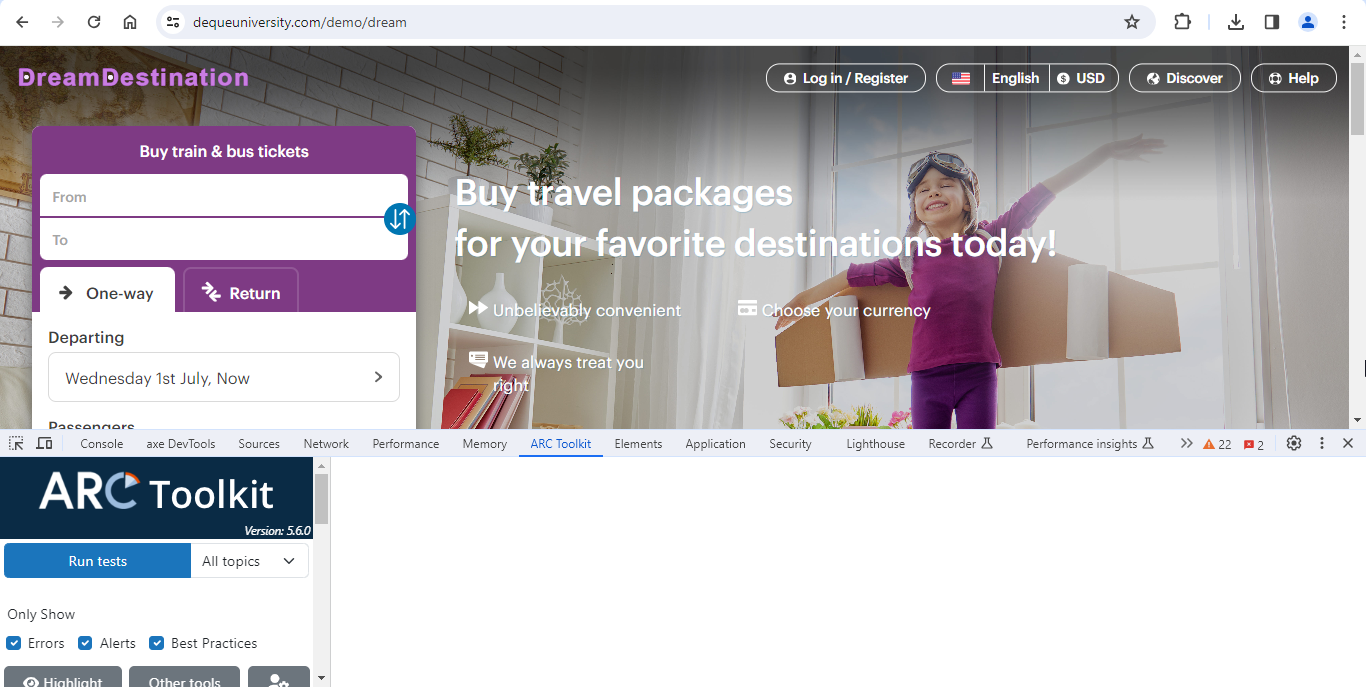Bookmark this page with the star icon
This screenshot has height=687, width=1366.
click(1132, 22)
